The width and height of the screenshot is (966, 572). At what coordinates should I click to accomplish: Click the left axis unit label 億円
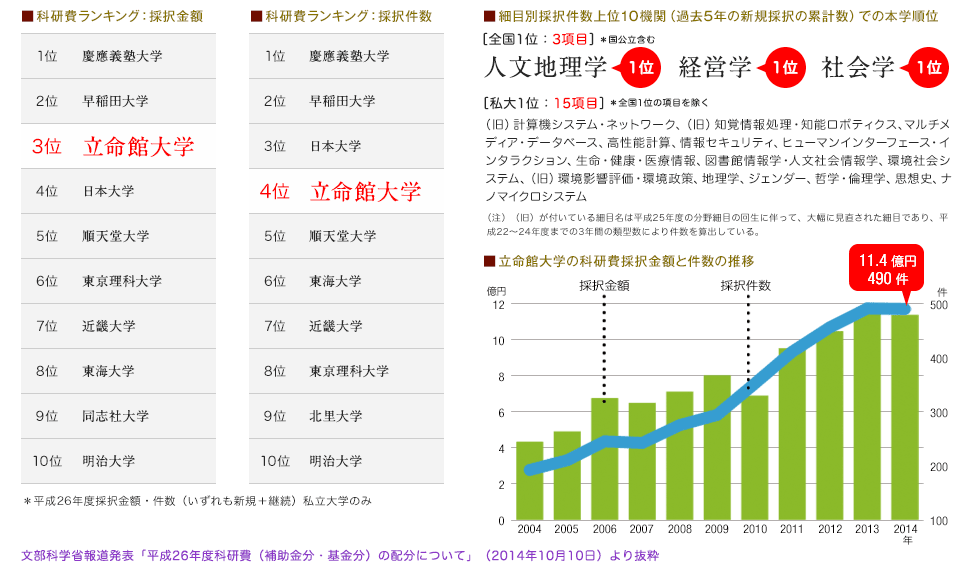496,292
